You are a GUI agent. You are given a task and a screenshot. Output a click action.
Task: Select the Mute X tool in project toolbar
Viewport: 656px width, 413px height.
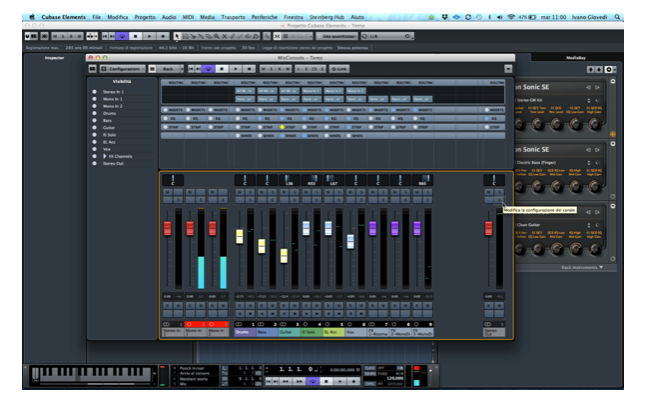[225, 36]
